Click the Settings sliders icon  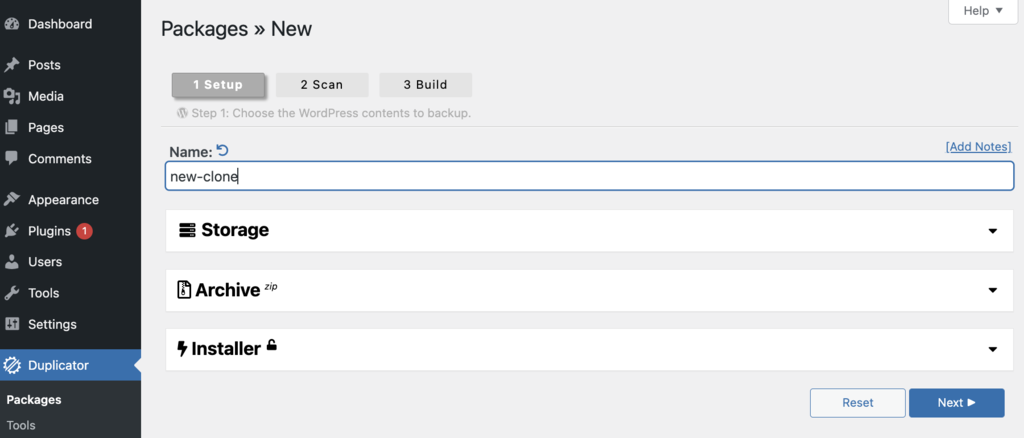[12, 324]
